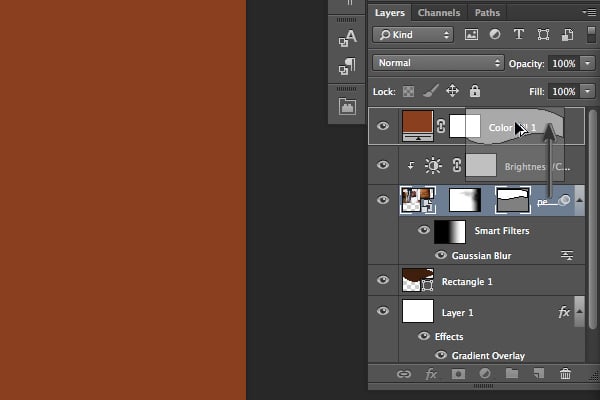Lock all padlock icon
600x400 pixels.
click(x=474, y=91)
